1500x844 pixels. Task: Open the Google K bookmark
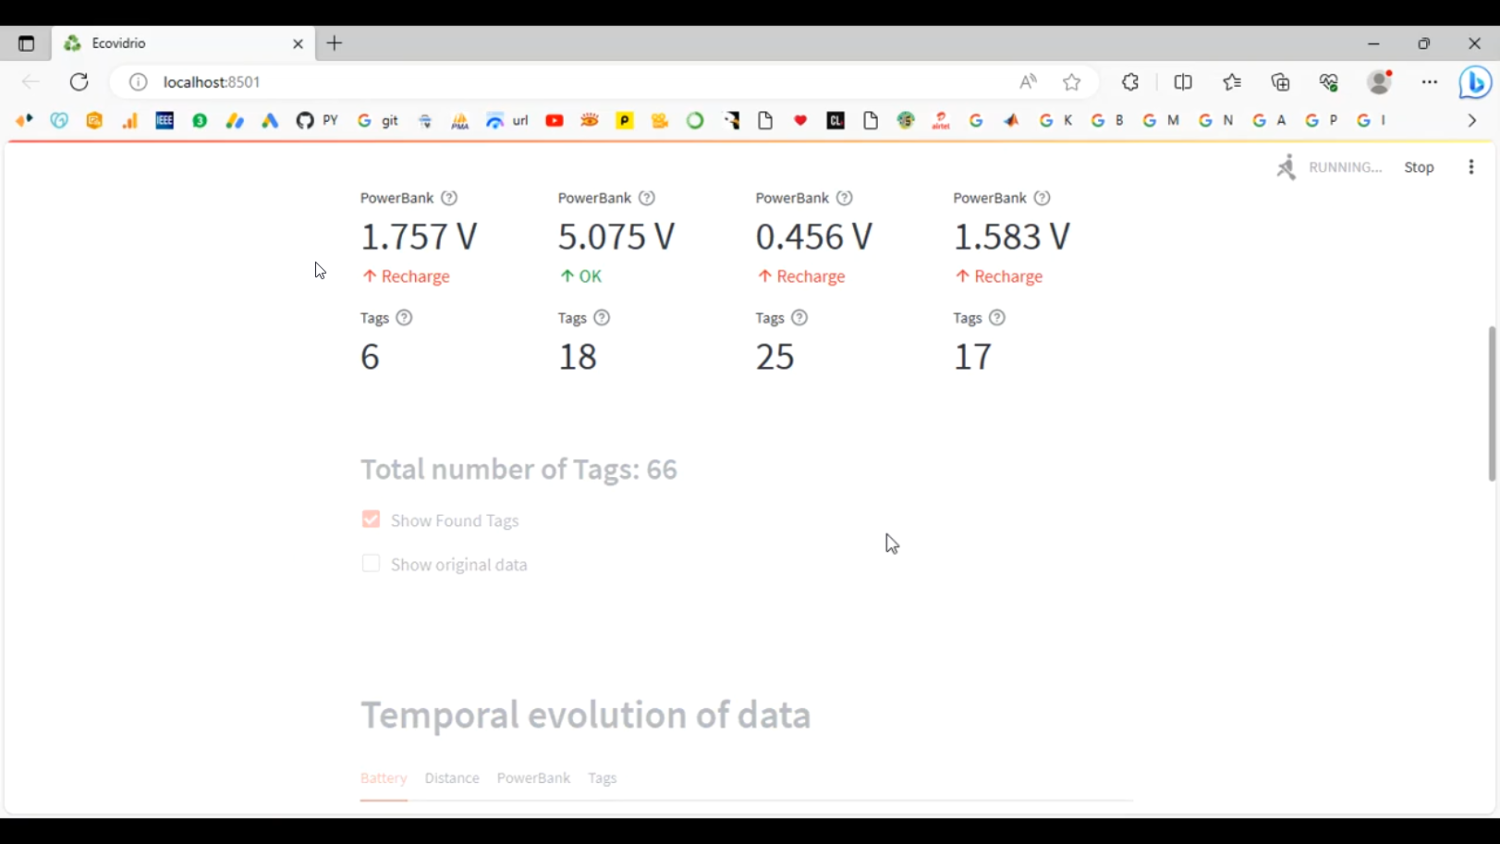(x=1056, y=121)
